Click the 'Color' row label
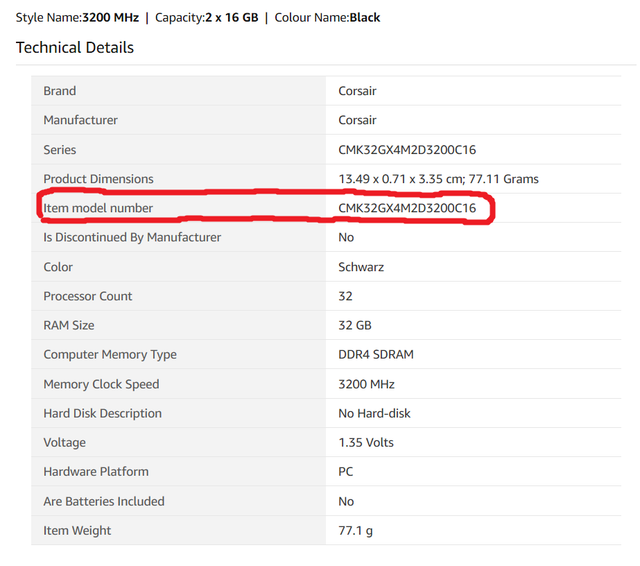640x566 pixels. pyautogui.click(x=58, y=267)
